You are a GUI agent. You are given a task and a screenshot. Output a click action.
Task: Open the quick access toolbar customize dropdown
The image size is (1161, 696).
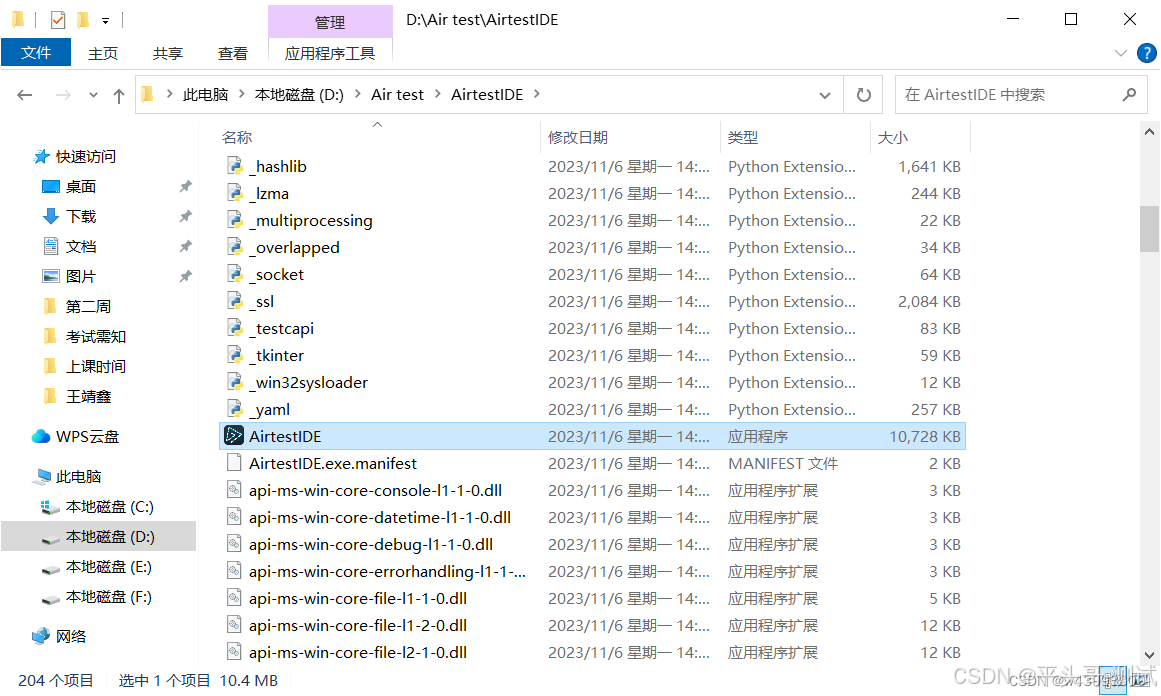tap(106, 20)
